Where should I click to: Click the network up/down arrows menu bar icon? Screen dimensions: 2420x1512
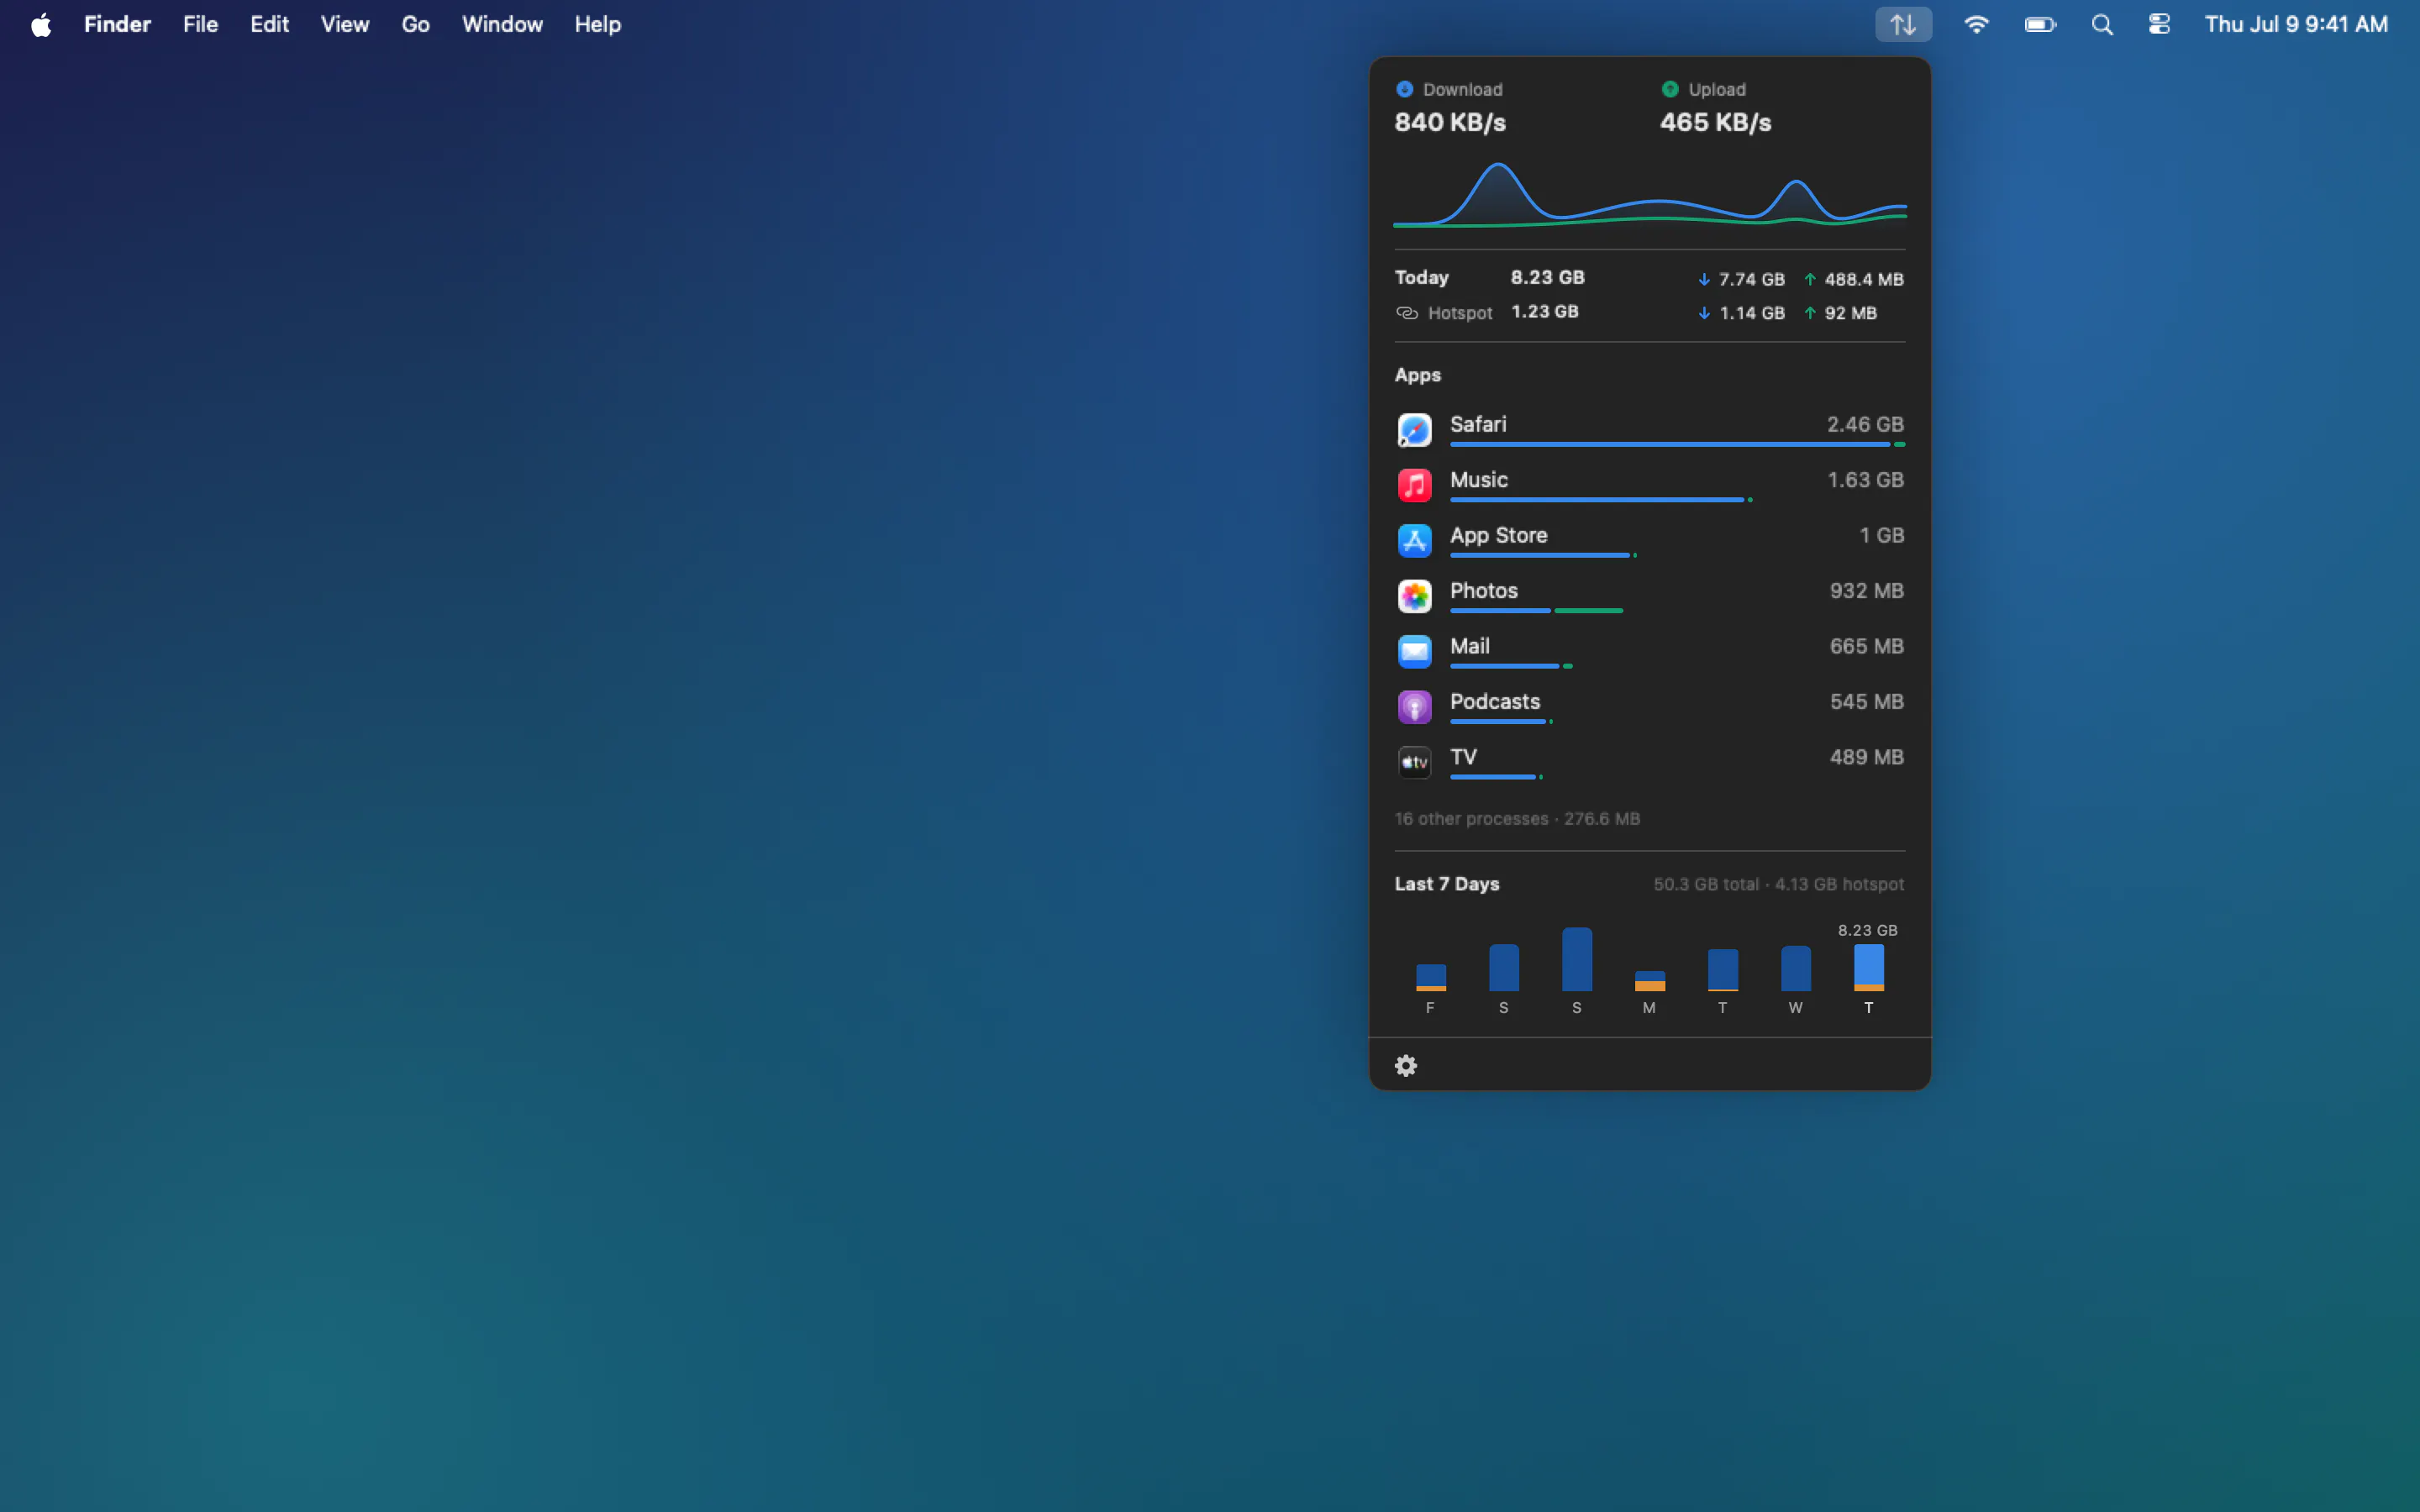tap(1903, 24)
